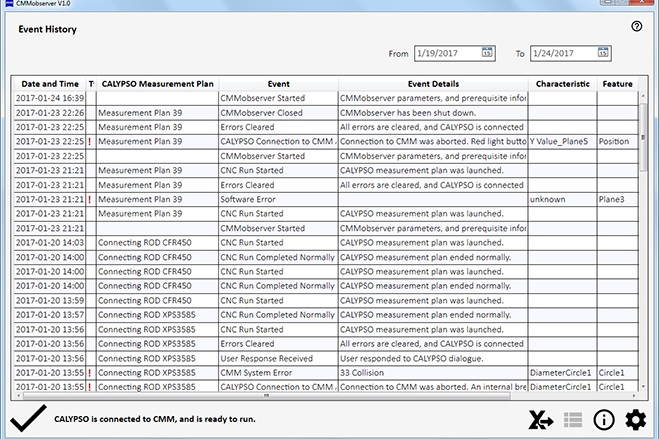Select Connecting ROD CFR450 plan in 14:03 row
The height and width of the screenshot is (439, 659).
pos(157,243)
